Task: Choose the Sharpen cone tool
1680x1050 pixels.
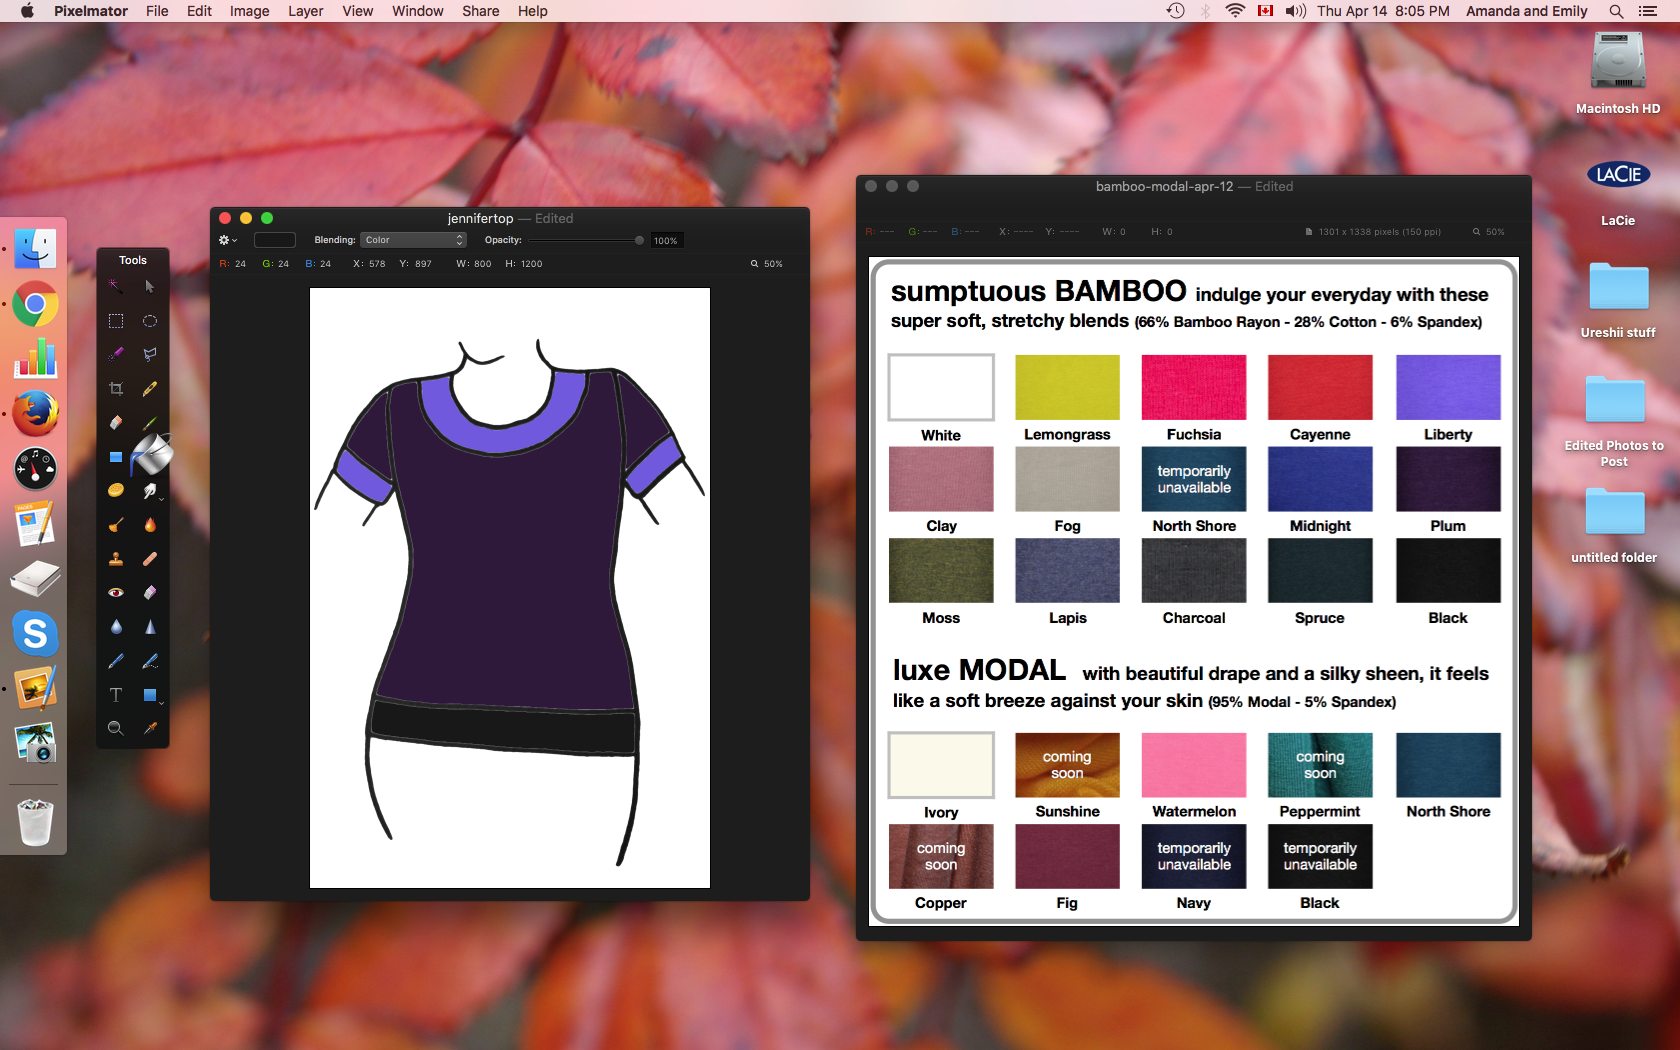Action: pos(150,627)
